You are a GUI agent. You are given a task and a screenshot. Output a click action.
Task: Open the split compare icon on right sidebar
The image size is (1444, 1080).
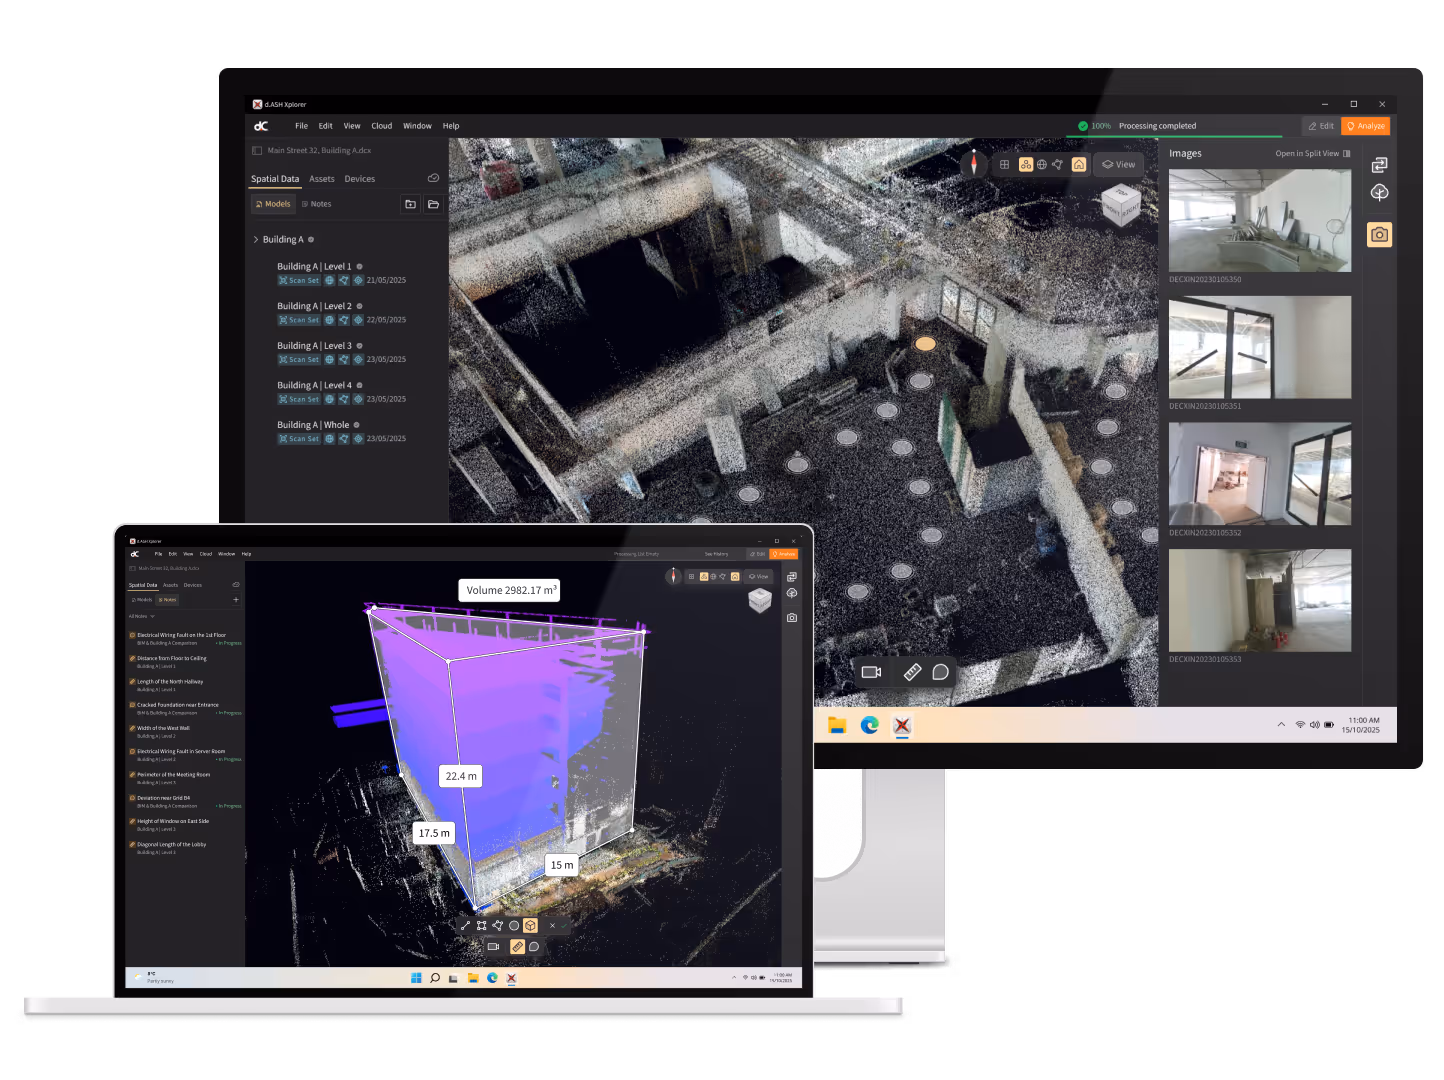[1380, 164]
